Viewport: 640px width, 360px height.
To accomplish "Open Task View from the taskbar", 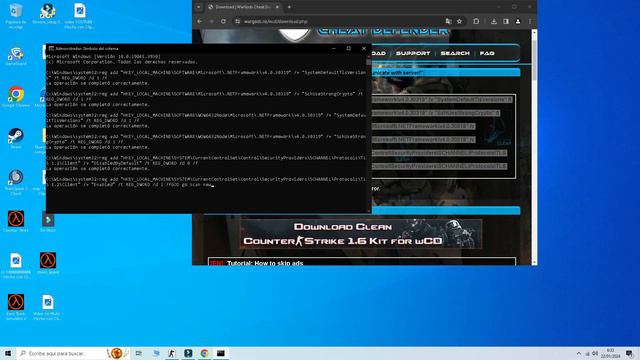I will coord(139,353).
